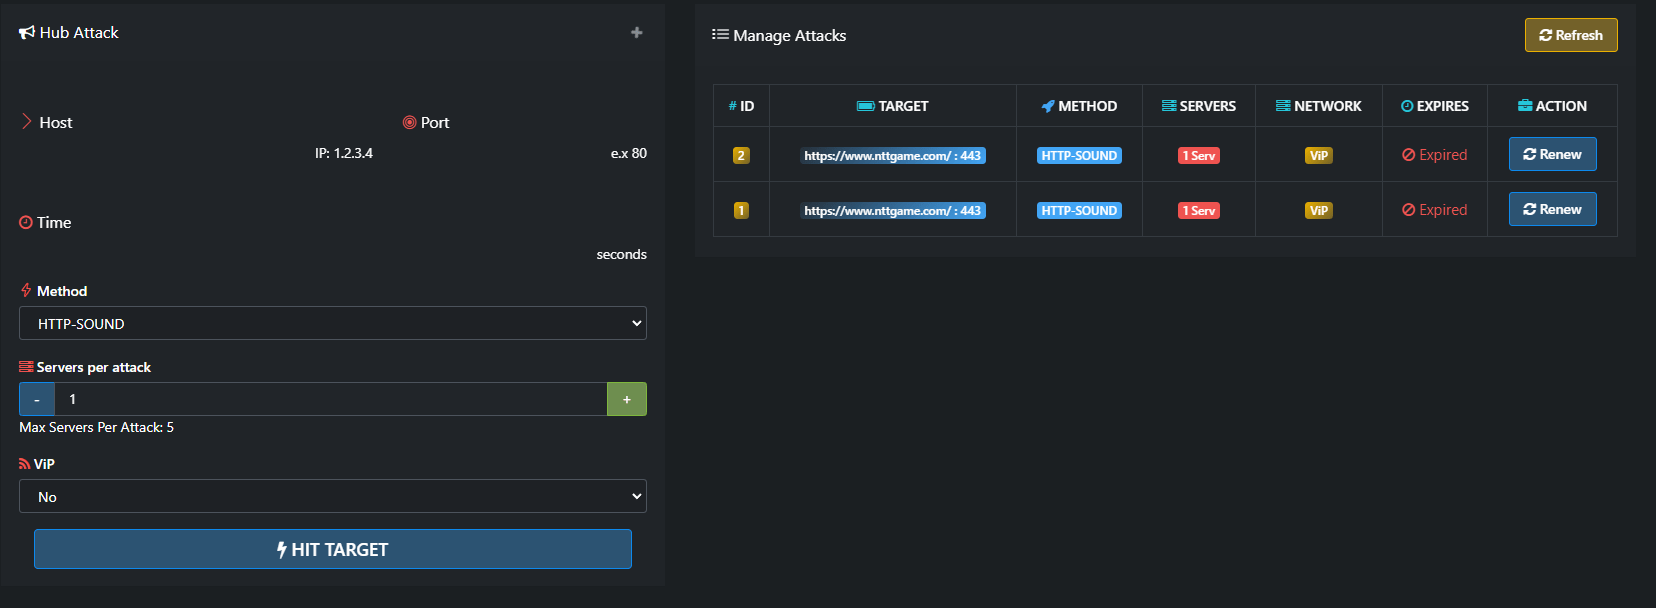Click the HTTP-SOUND method badge in row 2
This screenshot has height=608, width=1656.
pos(1079,155)
